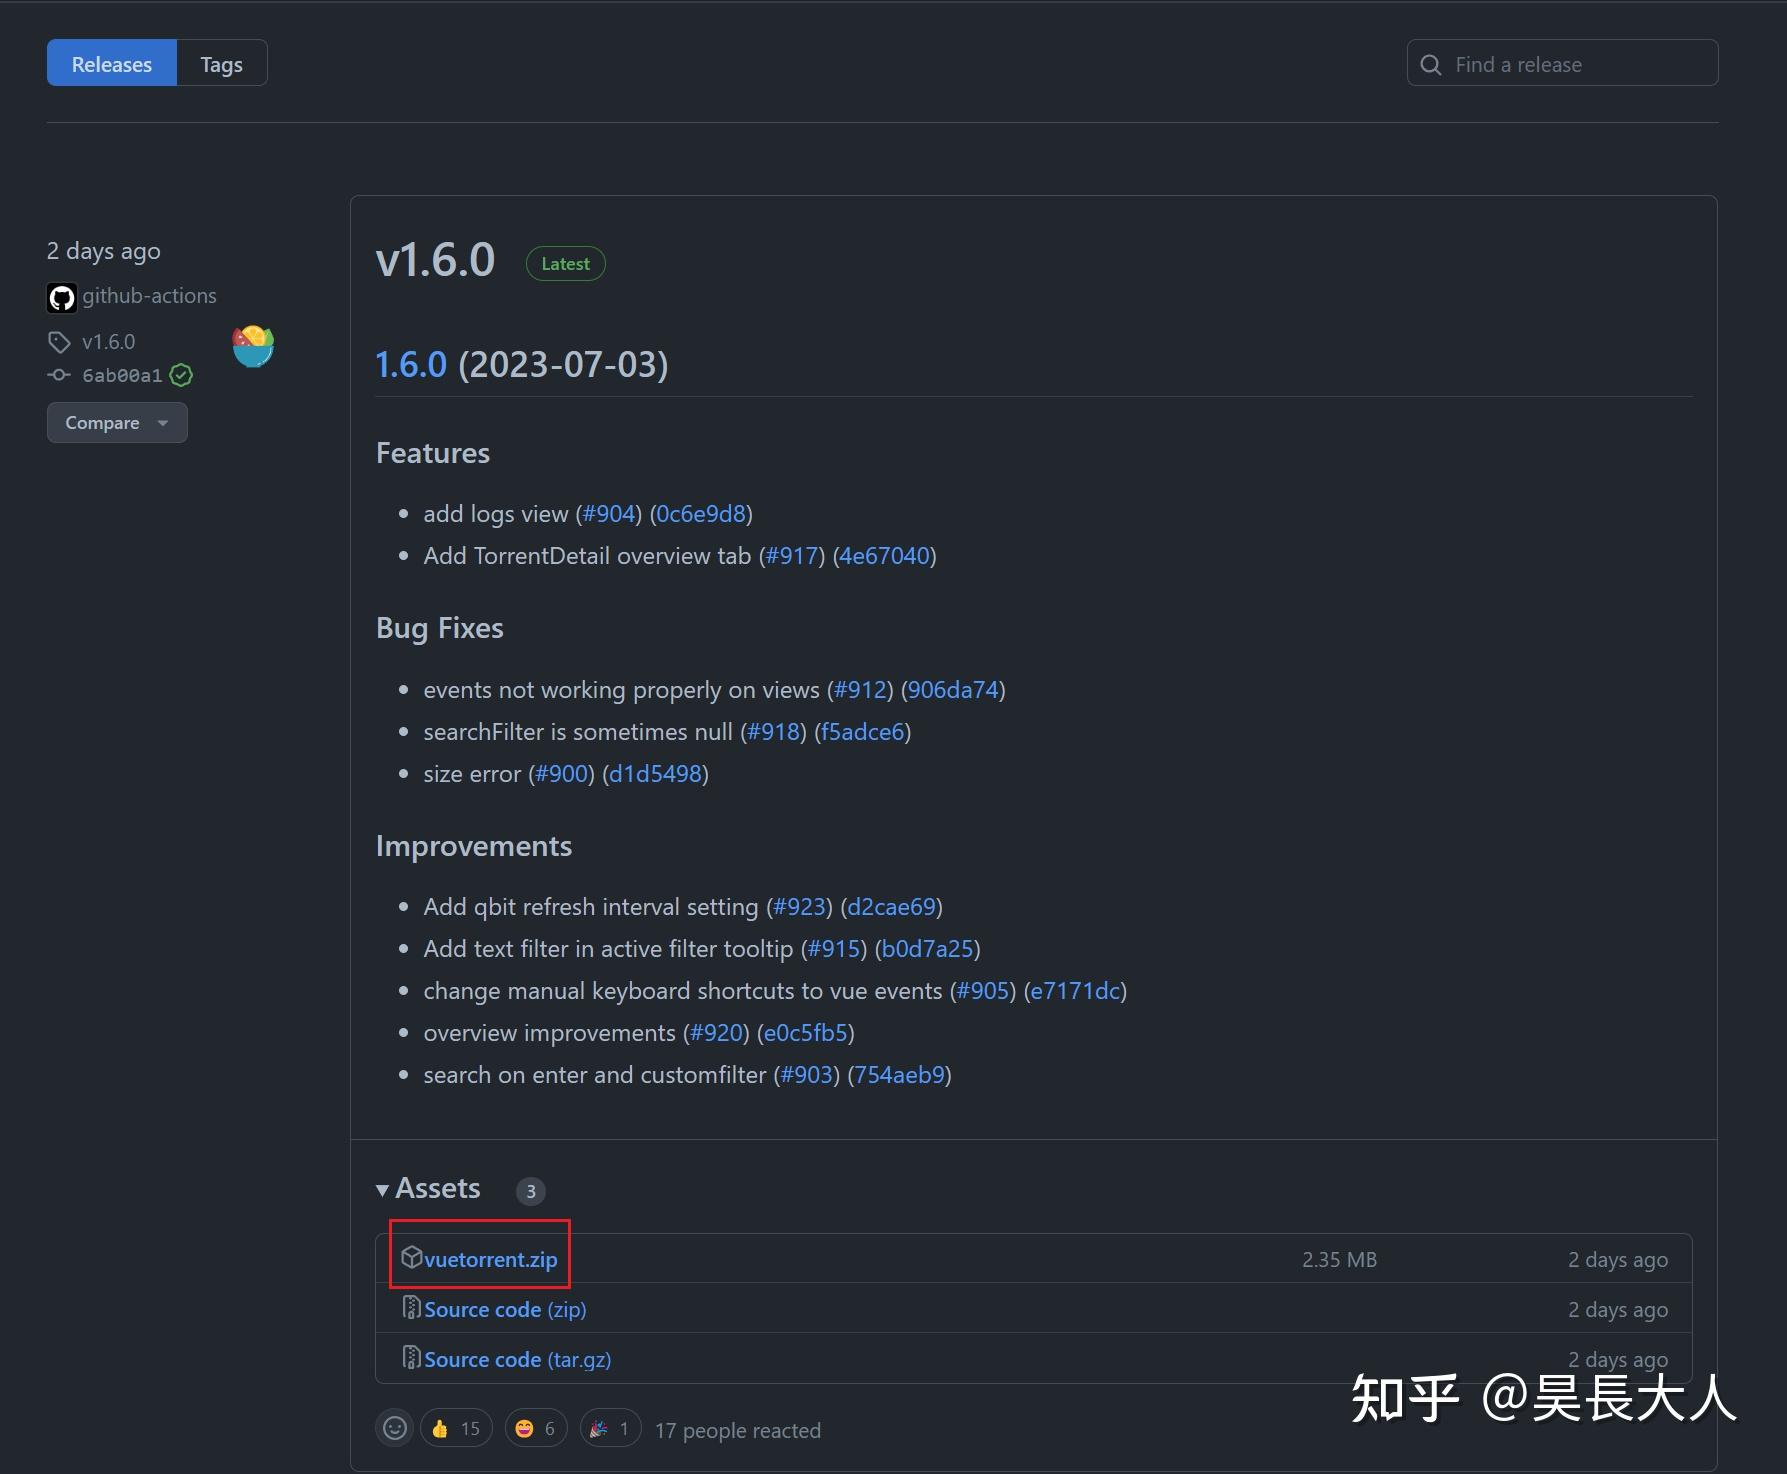The width and height of the screenshot is (1787, 1474).
Task: Open pull request #923 link
Action: 799,907
